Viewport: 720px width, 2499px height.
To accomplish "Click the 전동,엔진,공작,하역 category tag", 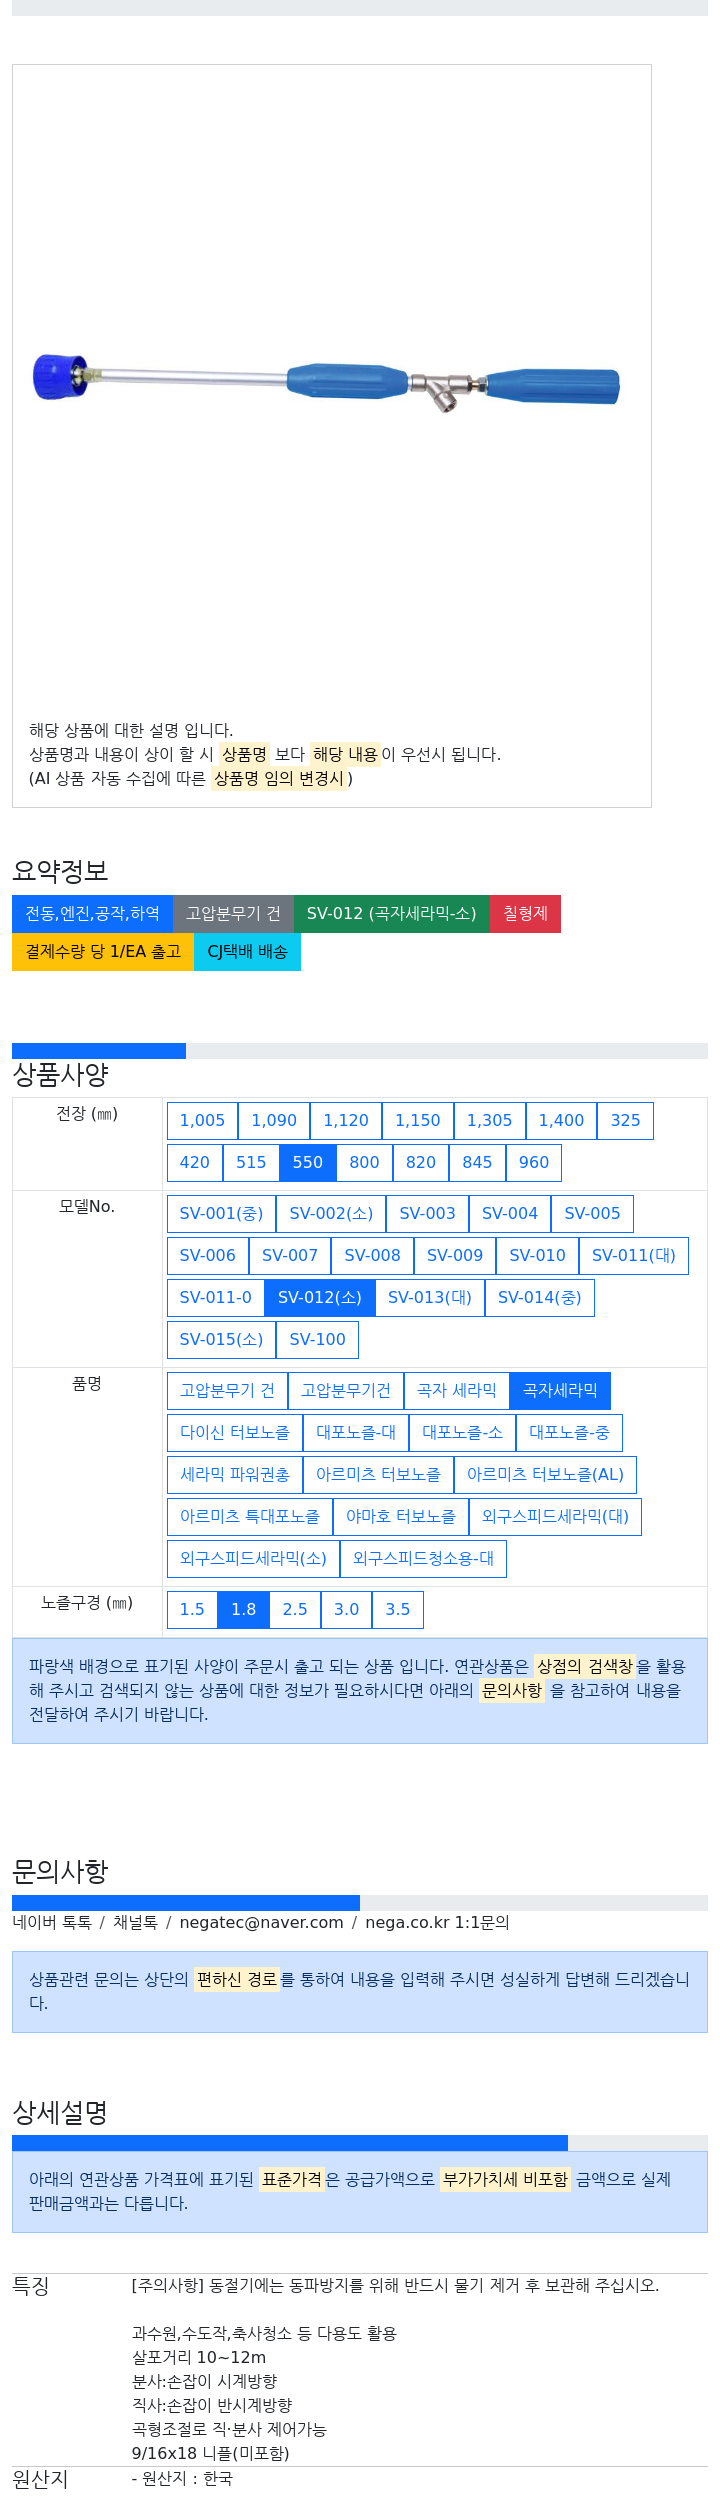I will coord(92,914).
